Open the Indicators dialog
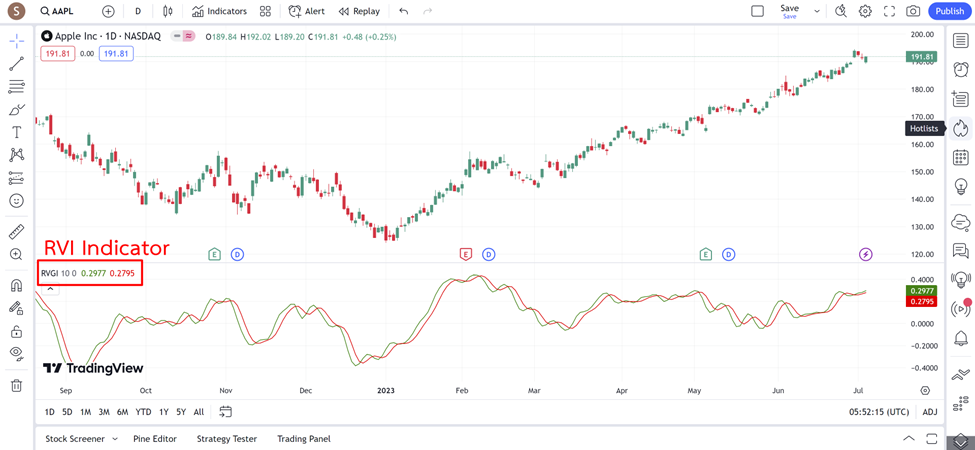Image resolution: width=975 pixels, height=450 pixels. pos(219,11)
